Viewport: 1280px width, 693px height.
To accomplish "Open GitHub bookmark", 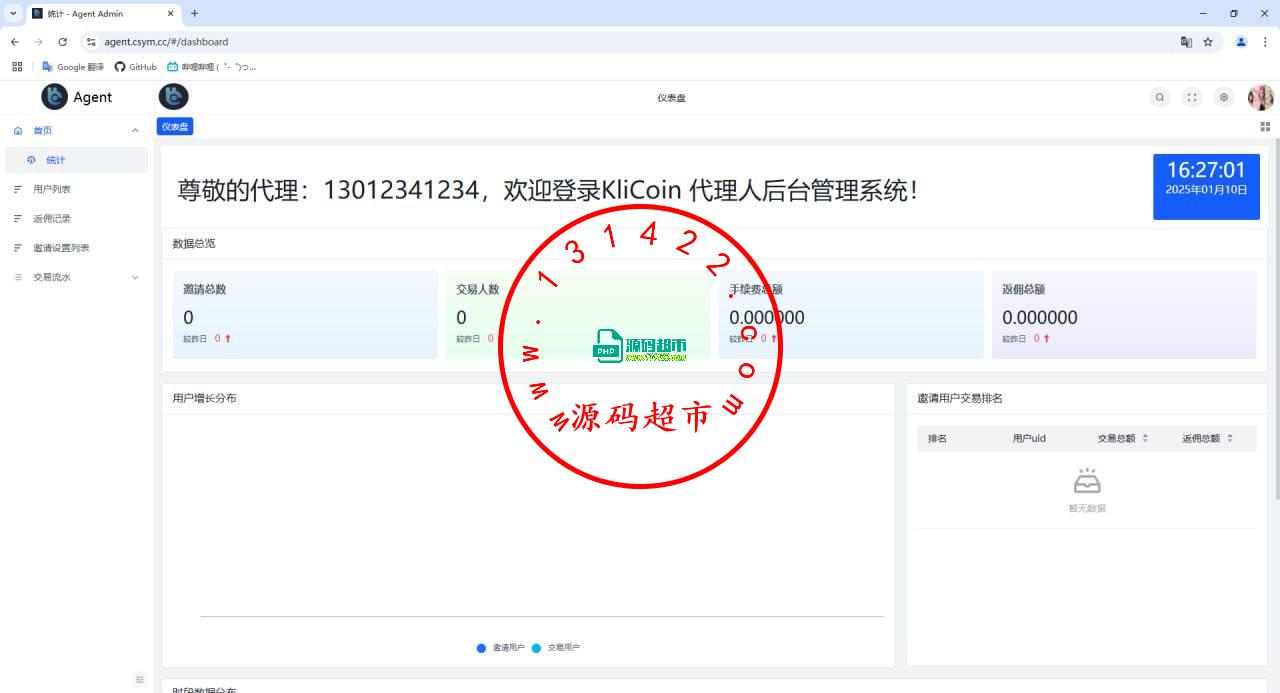I will (x=136, y=67).
